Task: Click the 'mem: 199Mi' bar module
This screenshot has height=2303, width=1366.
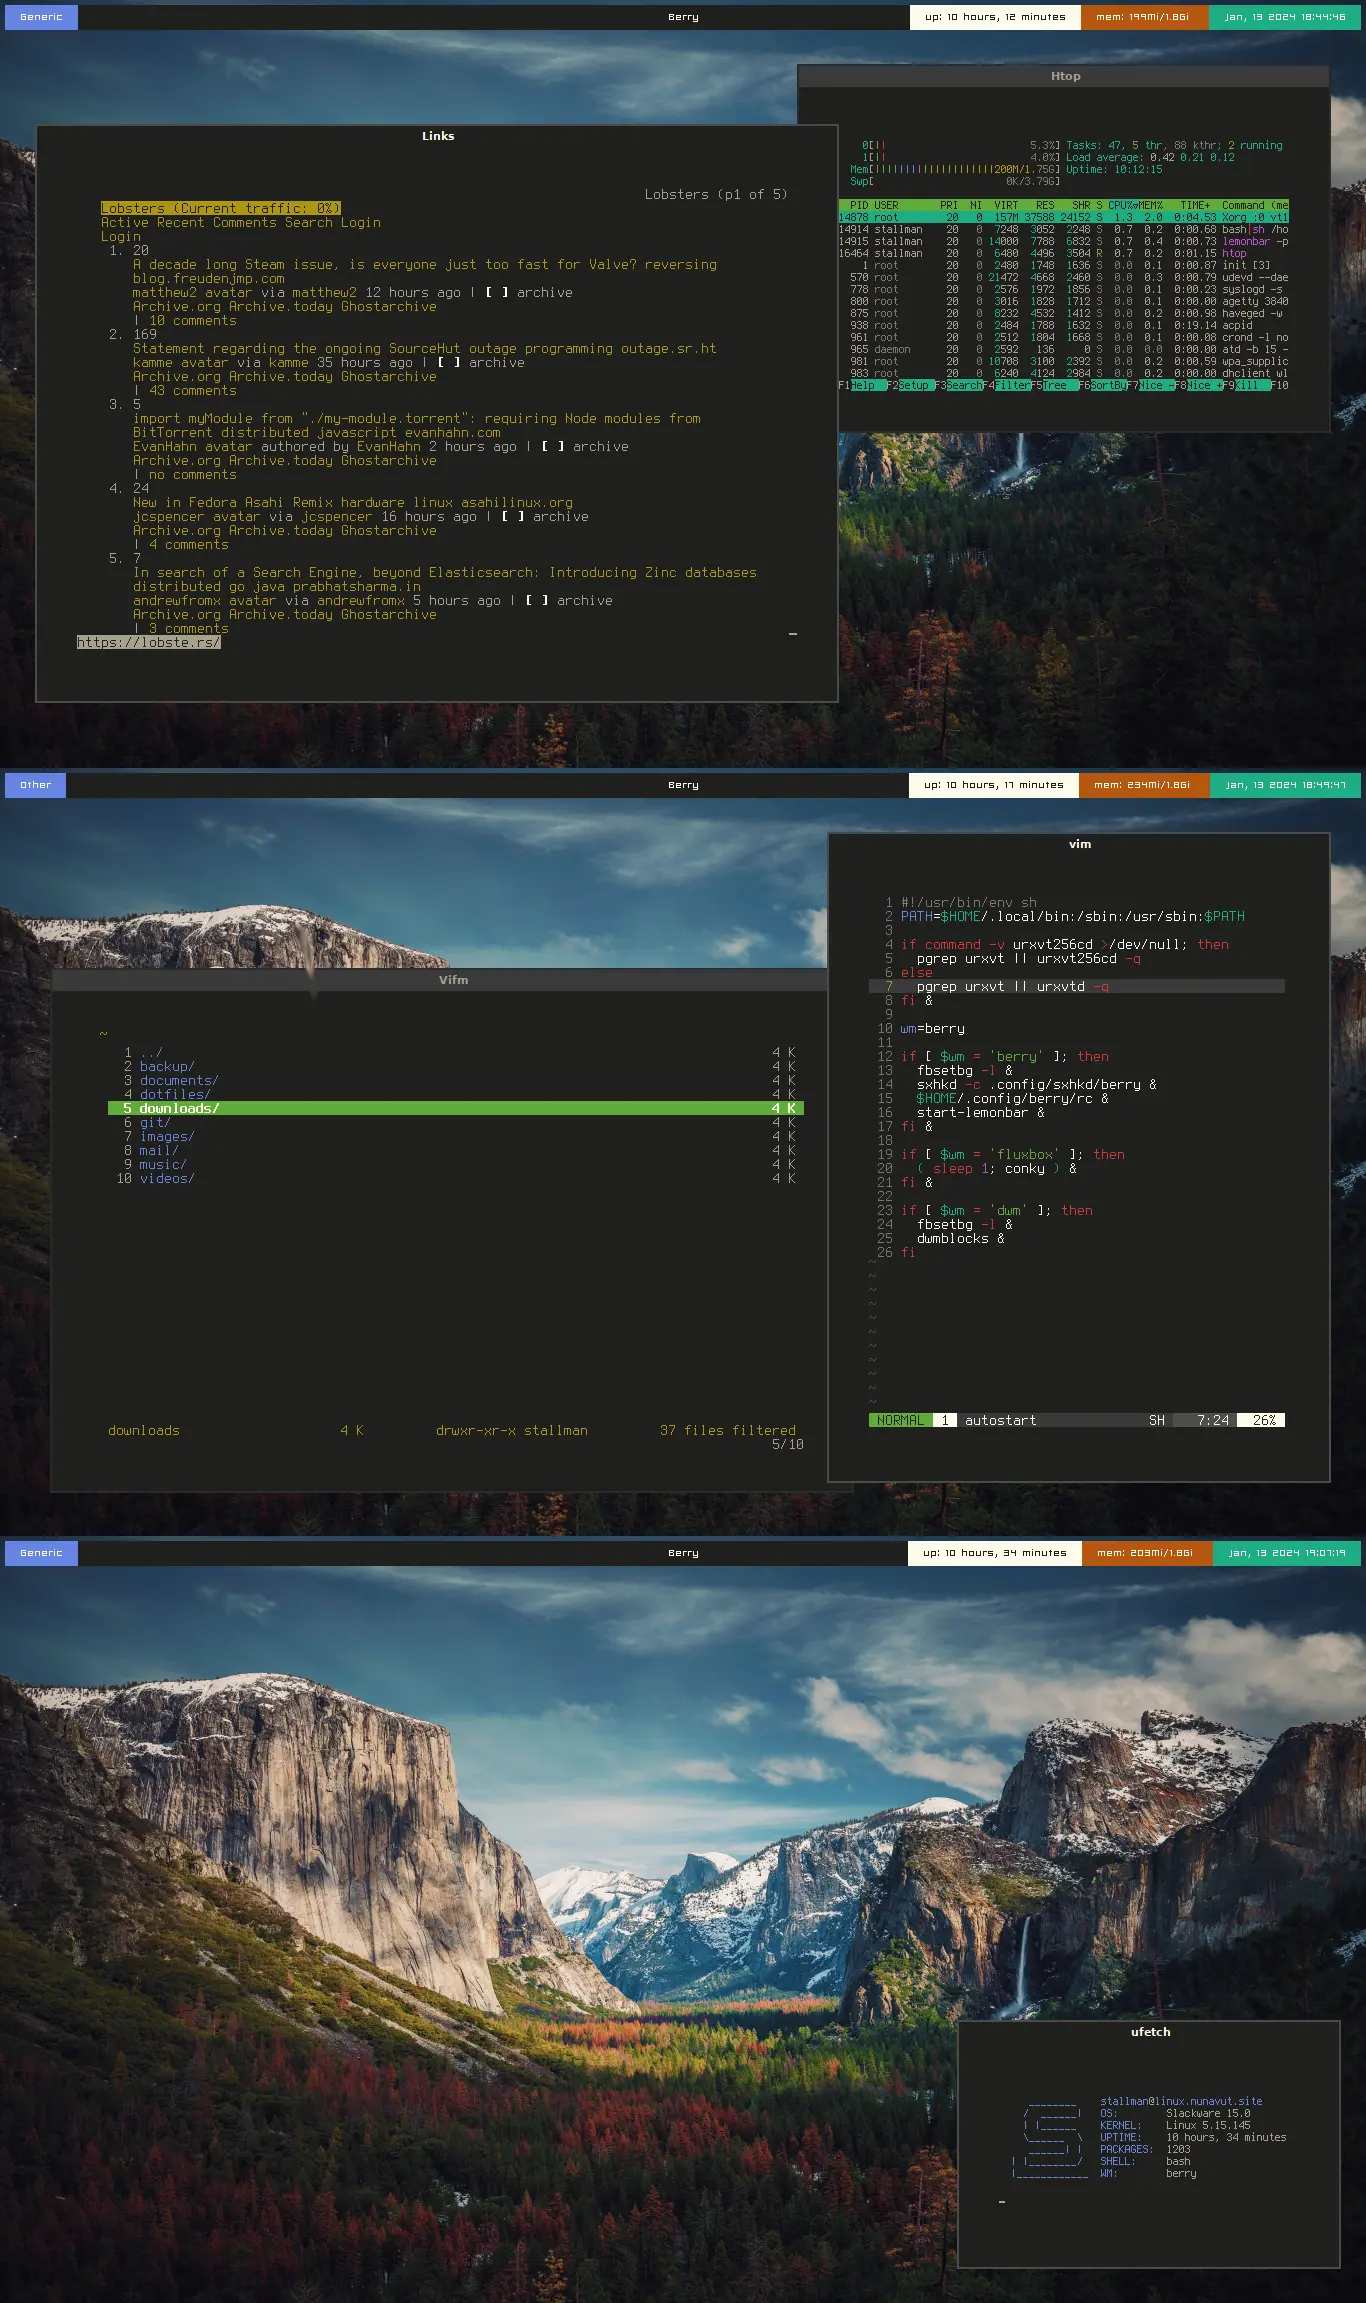Action: [1144, 17]
